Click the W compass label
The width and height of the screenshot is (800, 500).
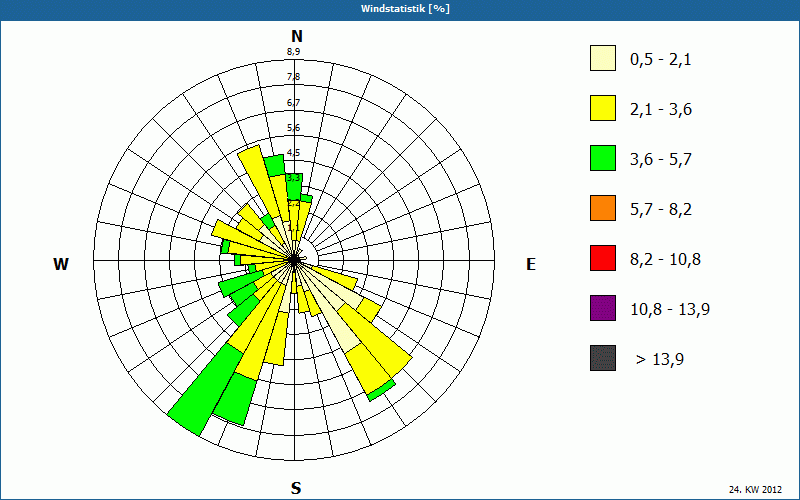click(x=61, y=264)
